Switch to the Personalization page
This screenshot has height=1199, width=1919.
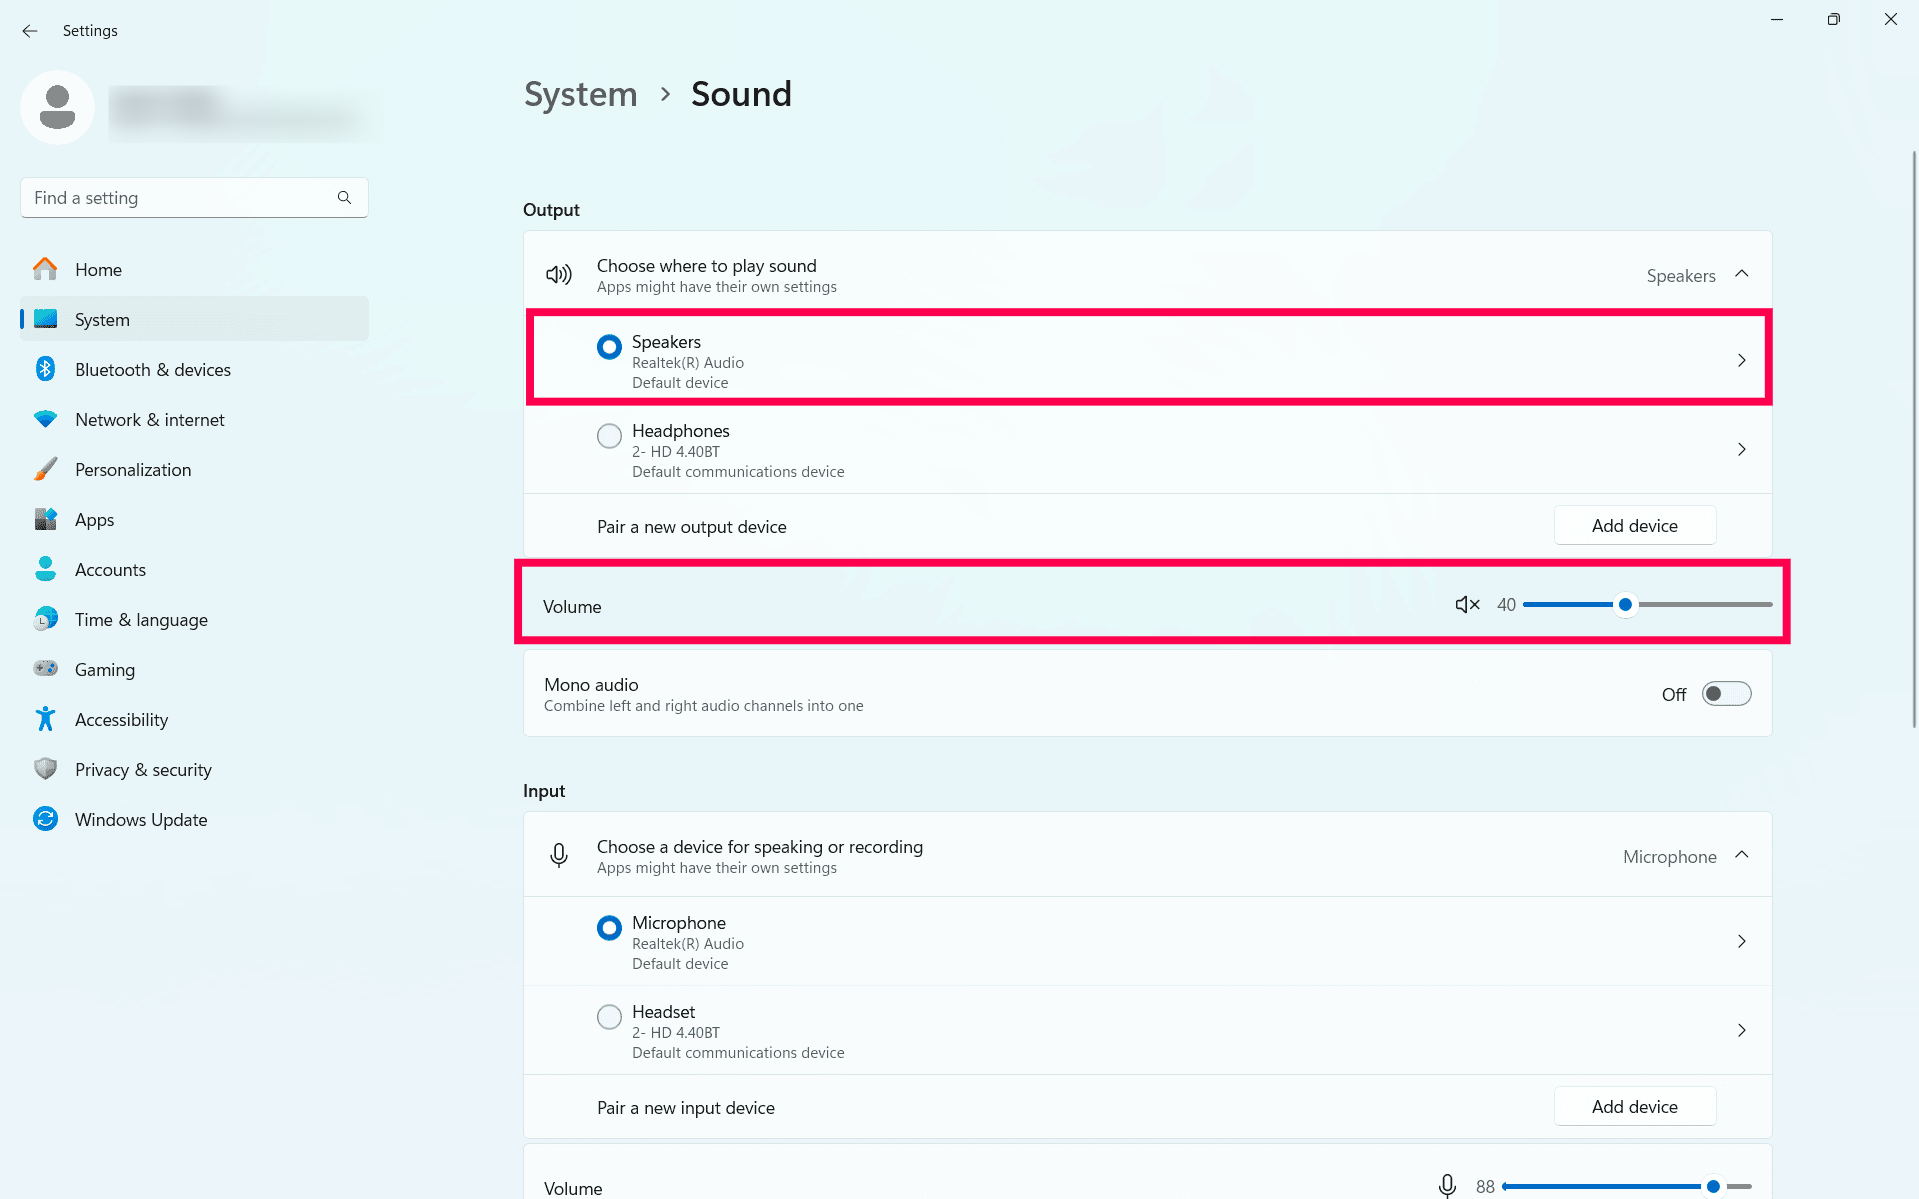(132, 470)
